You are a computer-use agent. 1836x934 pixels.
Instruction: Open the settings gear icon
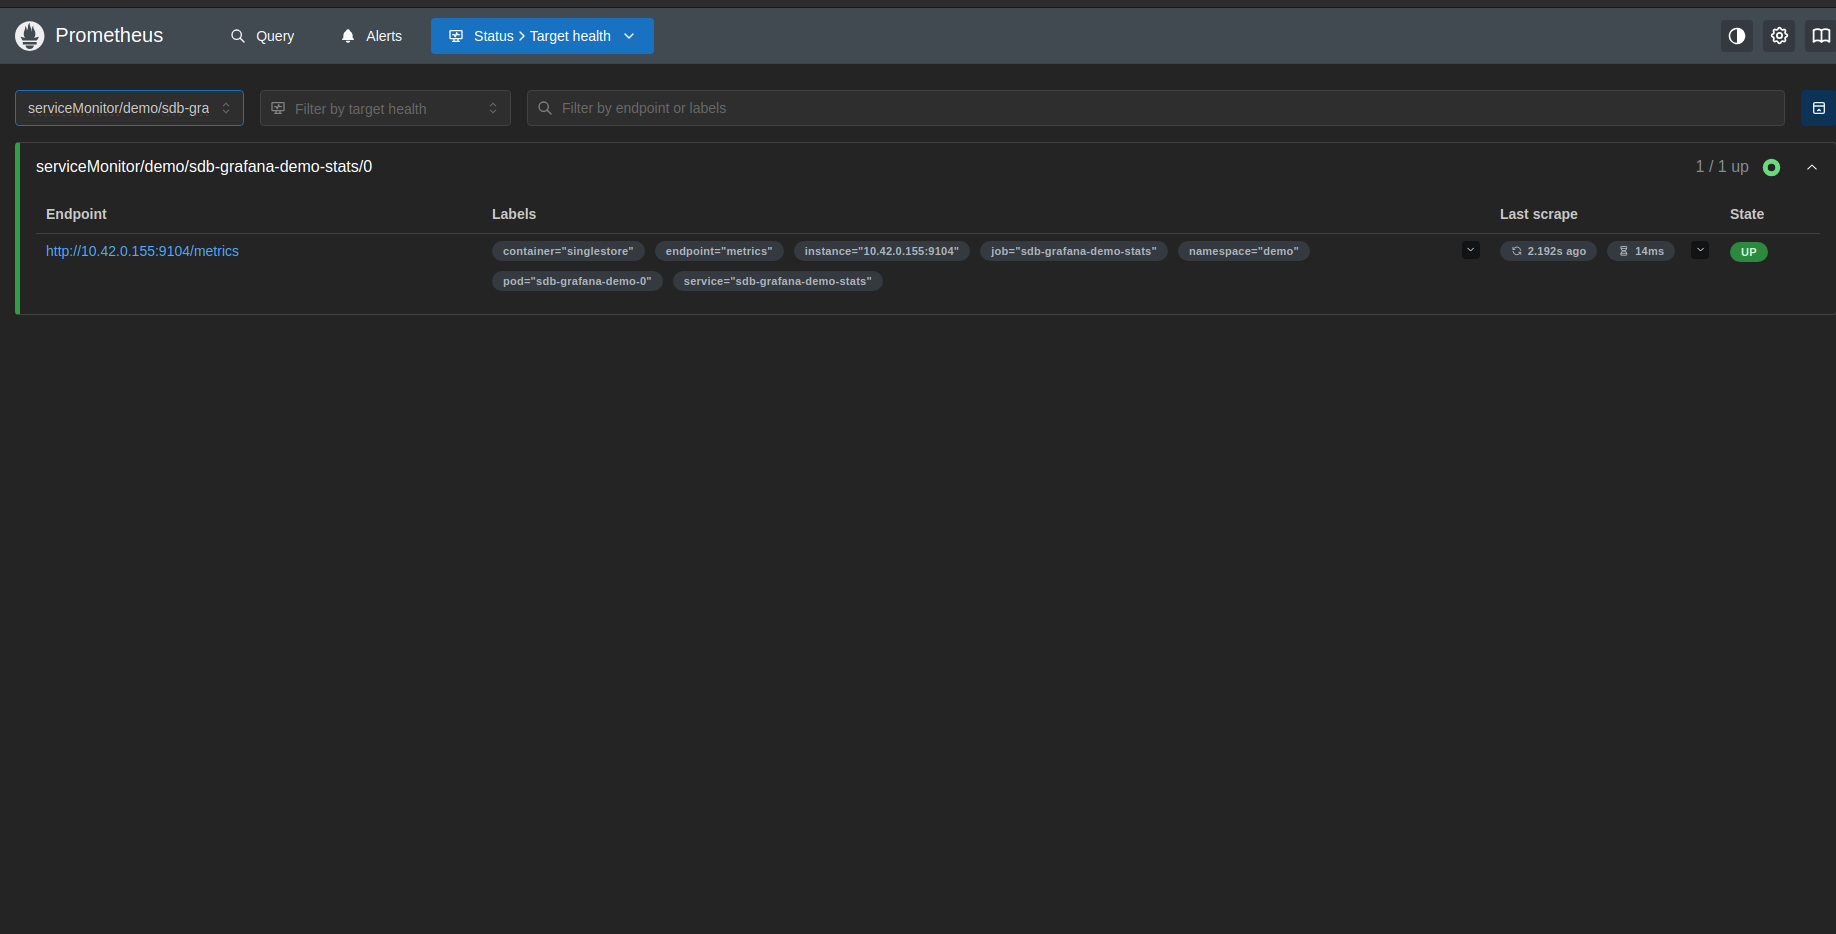tap(1779, 36)
